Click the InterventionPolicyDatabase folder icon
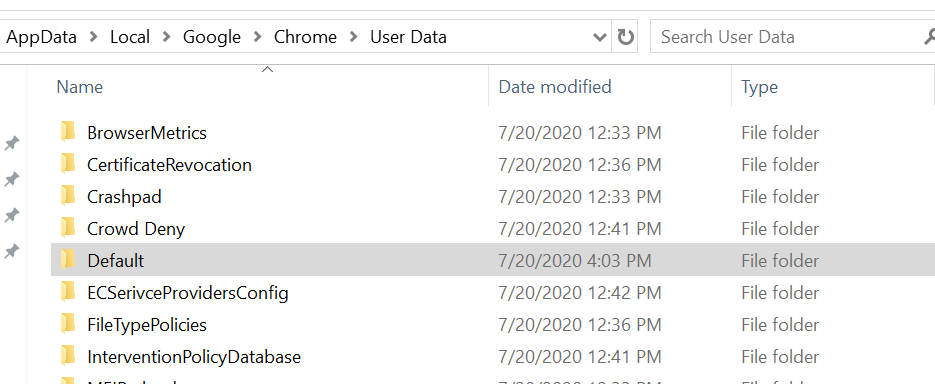 coord(69,357)
